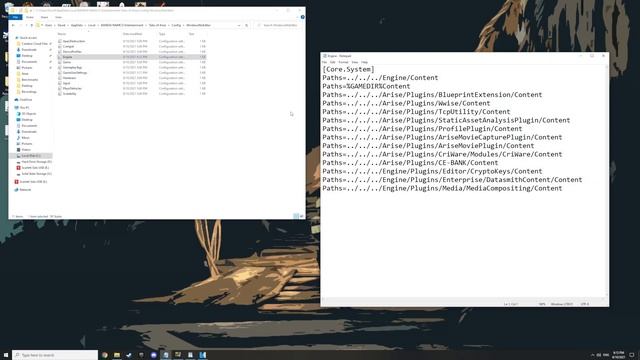Open Recordings folder in navigation pane
Viewport: 640px width, 360px height.
pos(29,92)
